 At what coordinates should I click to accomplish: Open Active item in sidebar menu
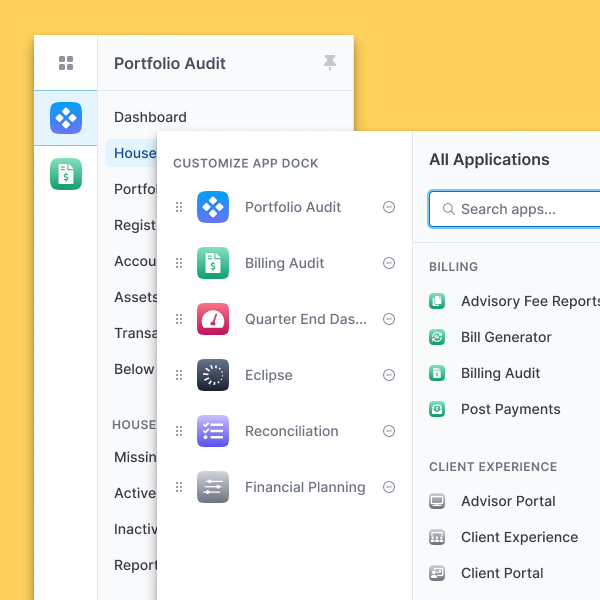point(135,493)
